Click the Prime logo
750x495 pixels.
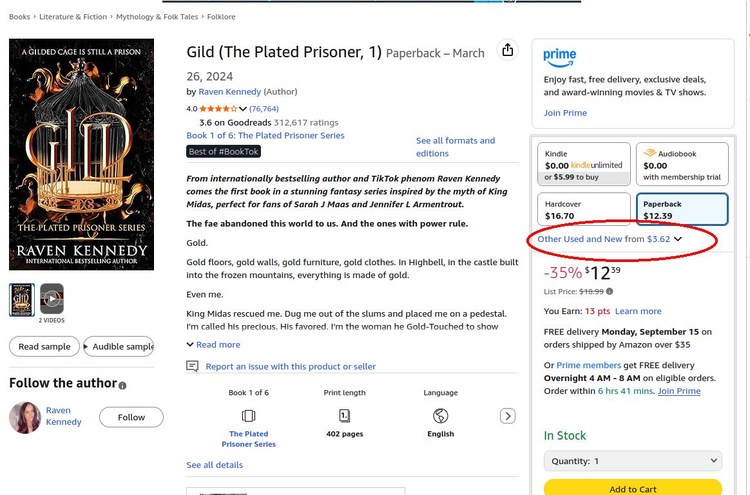[x=560, y=57]
